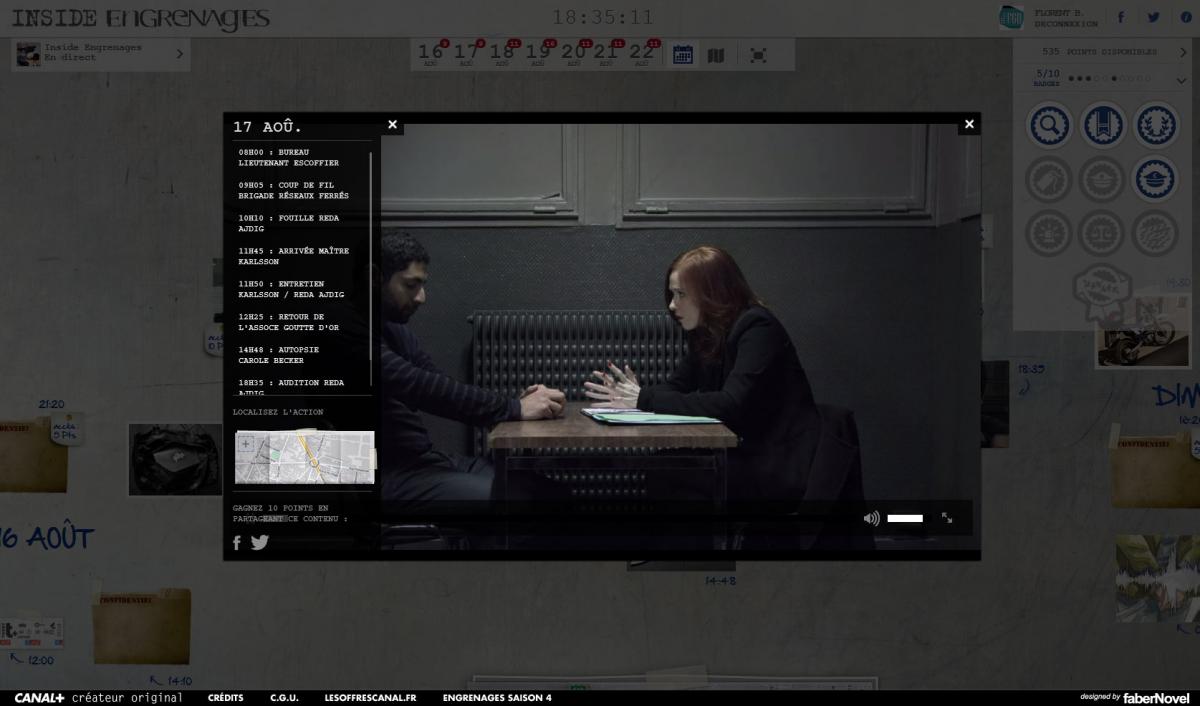Image resolution: width=1200 pixels, height=706 pixels.
Task: Mute the video with the speaker icon
Action: coord(872,518)
